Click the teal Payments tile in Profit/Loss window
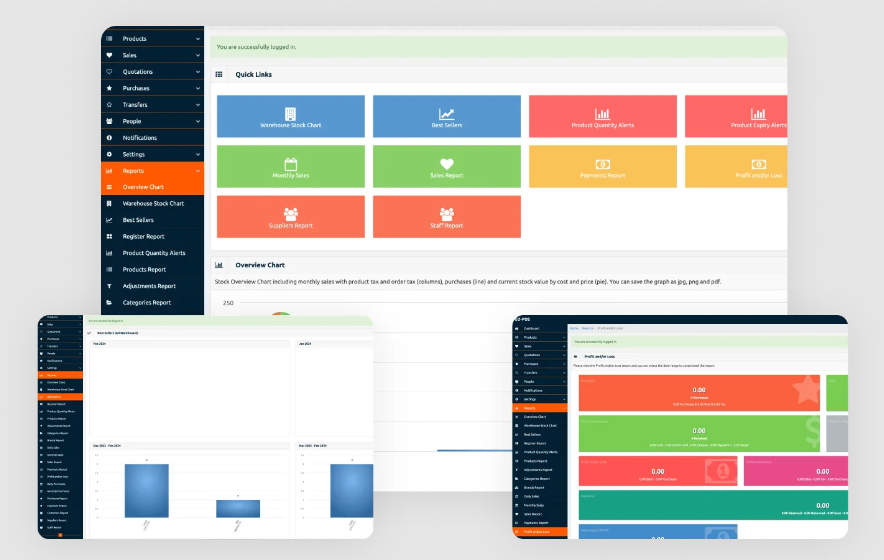This screenshot has height=560, width=884. coord(713,505)
